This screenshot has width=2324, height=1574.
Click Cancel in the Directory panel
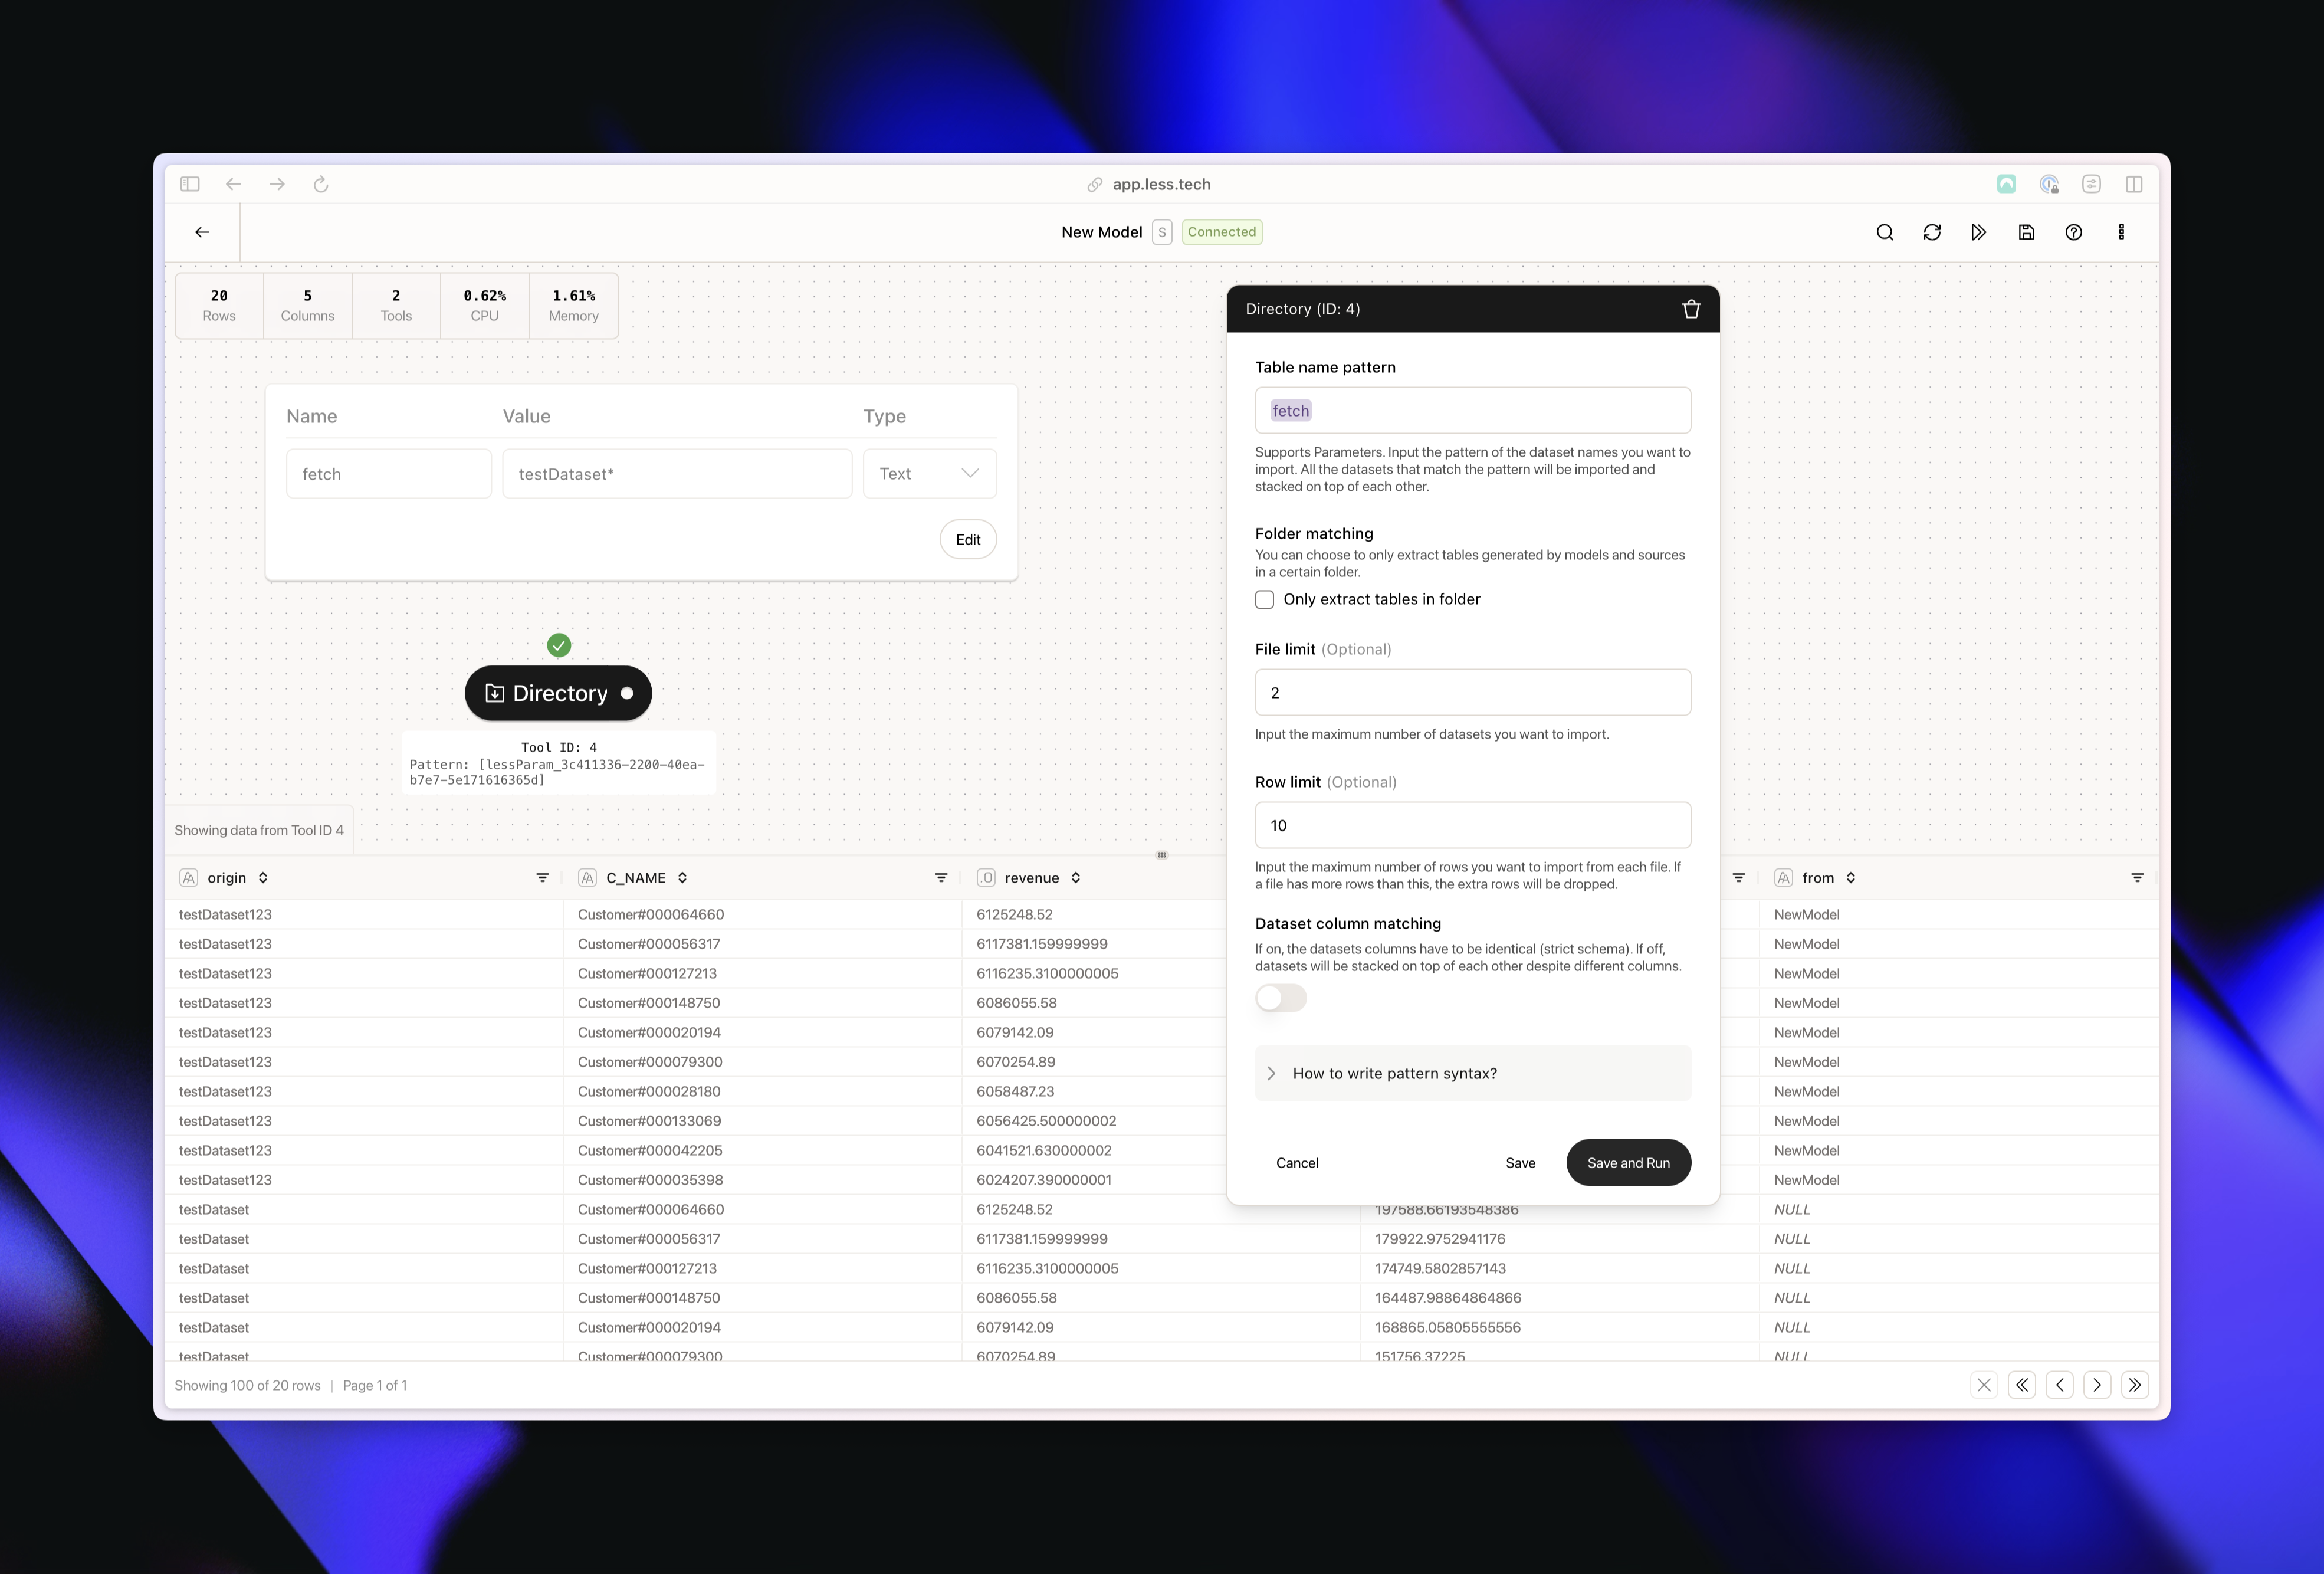[x=1296, y=1162]
